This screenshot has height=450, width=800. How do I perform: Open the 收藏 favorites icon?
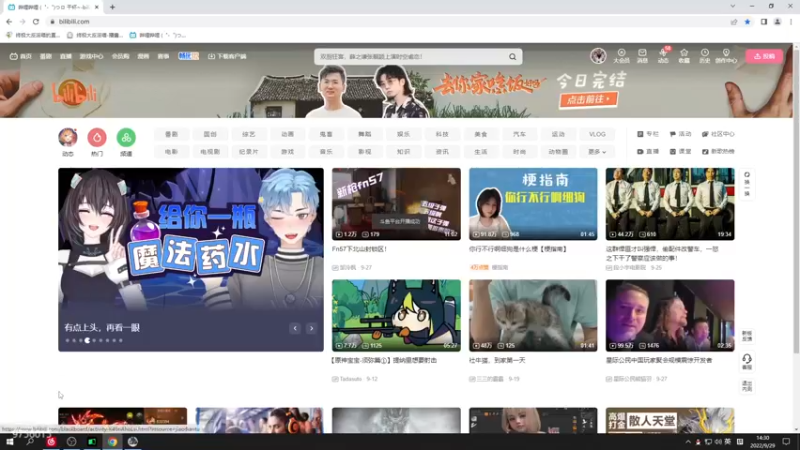pyautogui.click(x=684, y=56)
